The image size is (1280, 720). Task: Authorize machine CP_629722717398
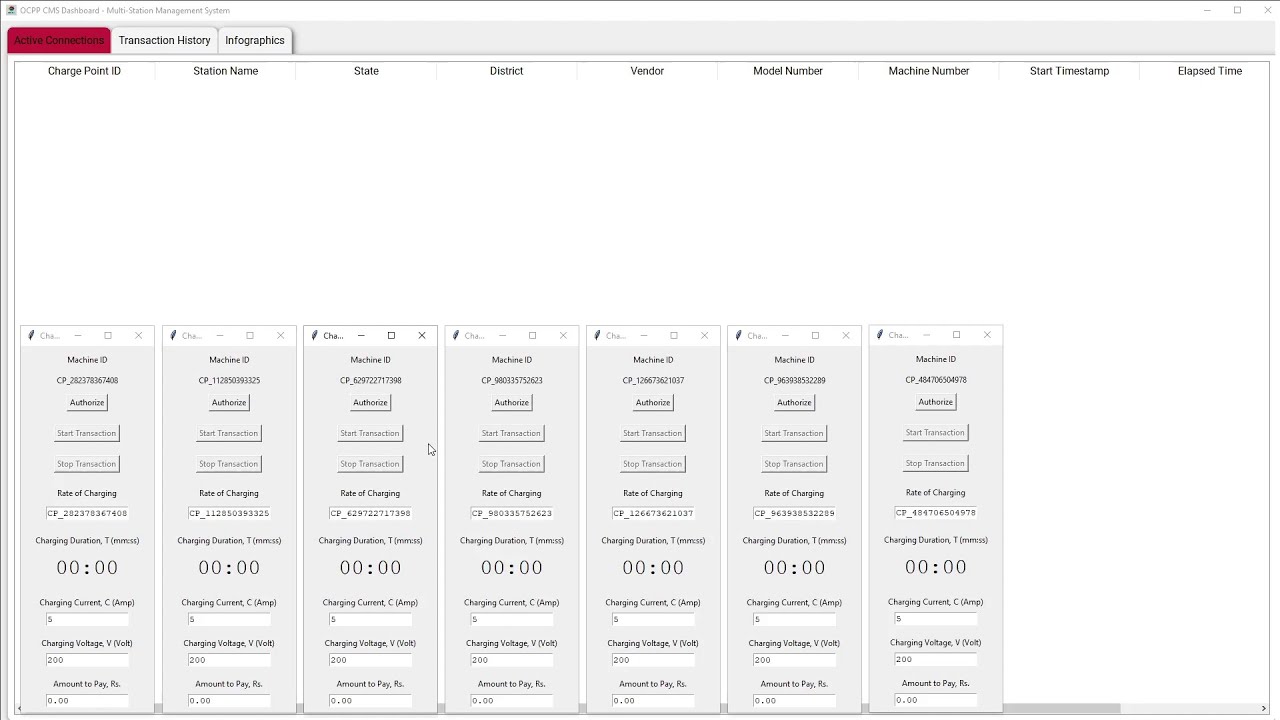coord(370,402)
